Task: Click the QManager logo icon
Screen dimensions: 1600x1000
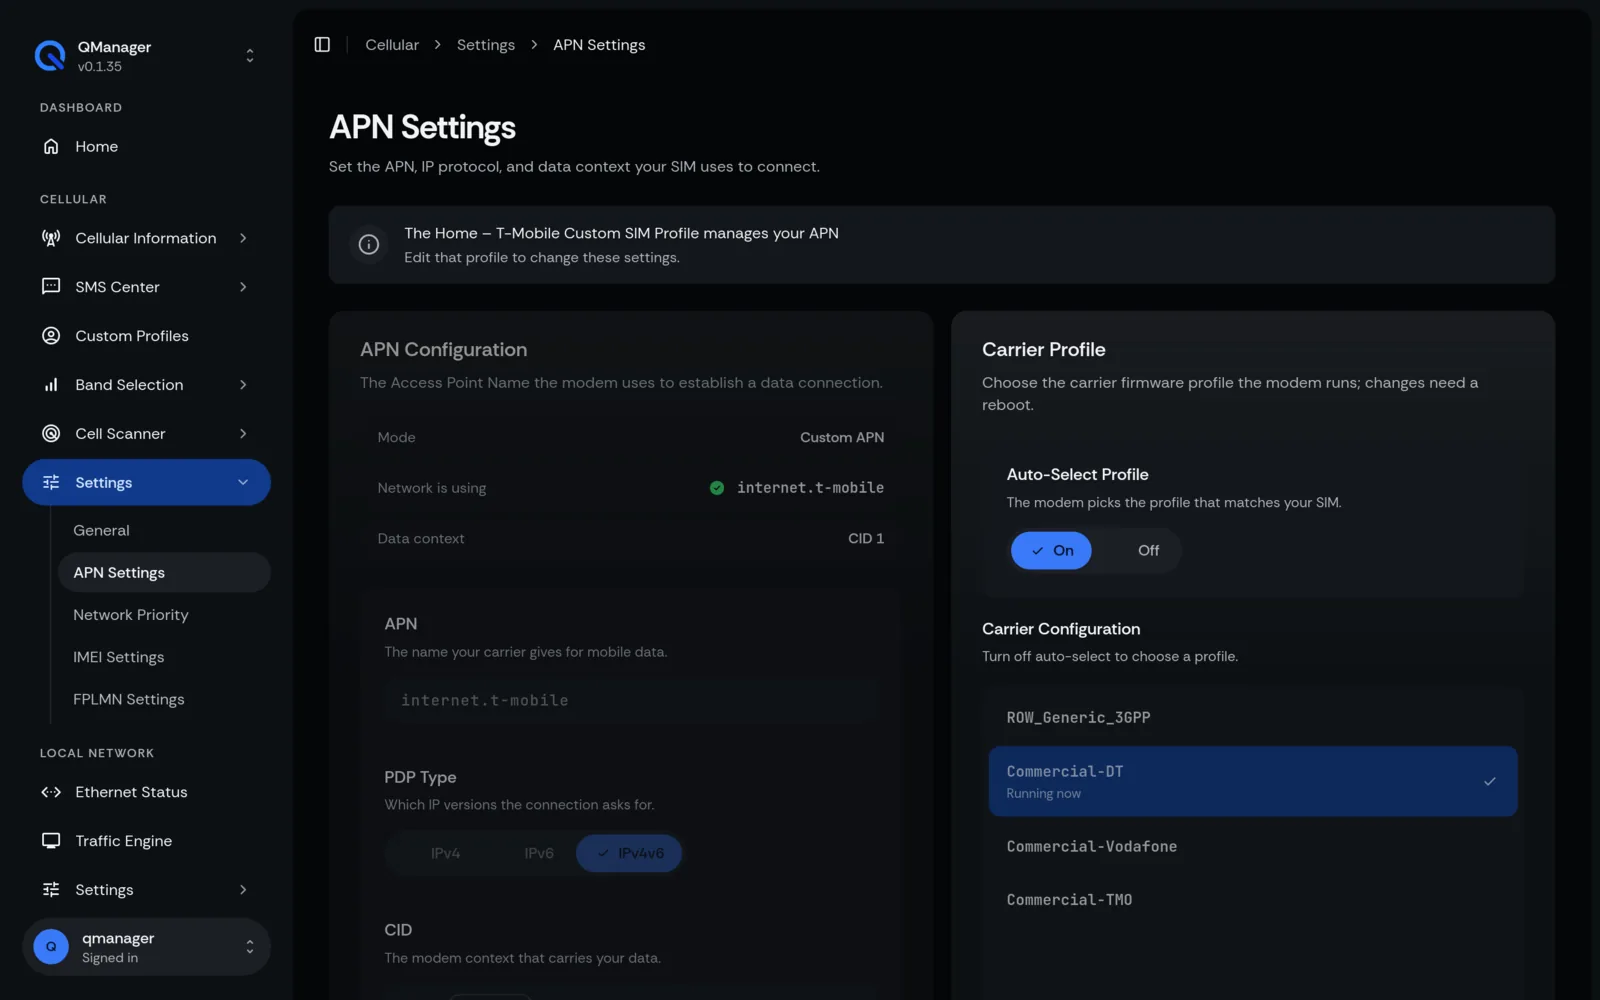Action: coord(50,56)
